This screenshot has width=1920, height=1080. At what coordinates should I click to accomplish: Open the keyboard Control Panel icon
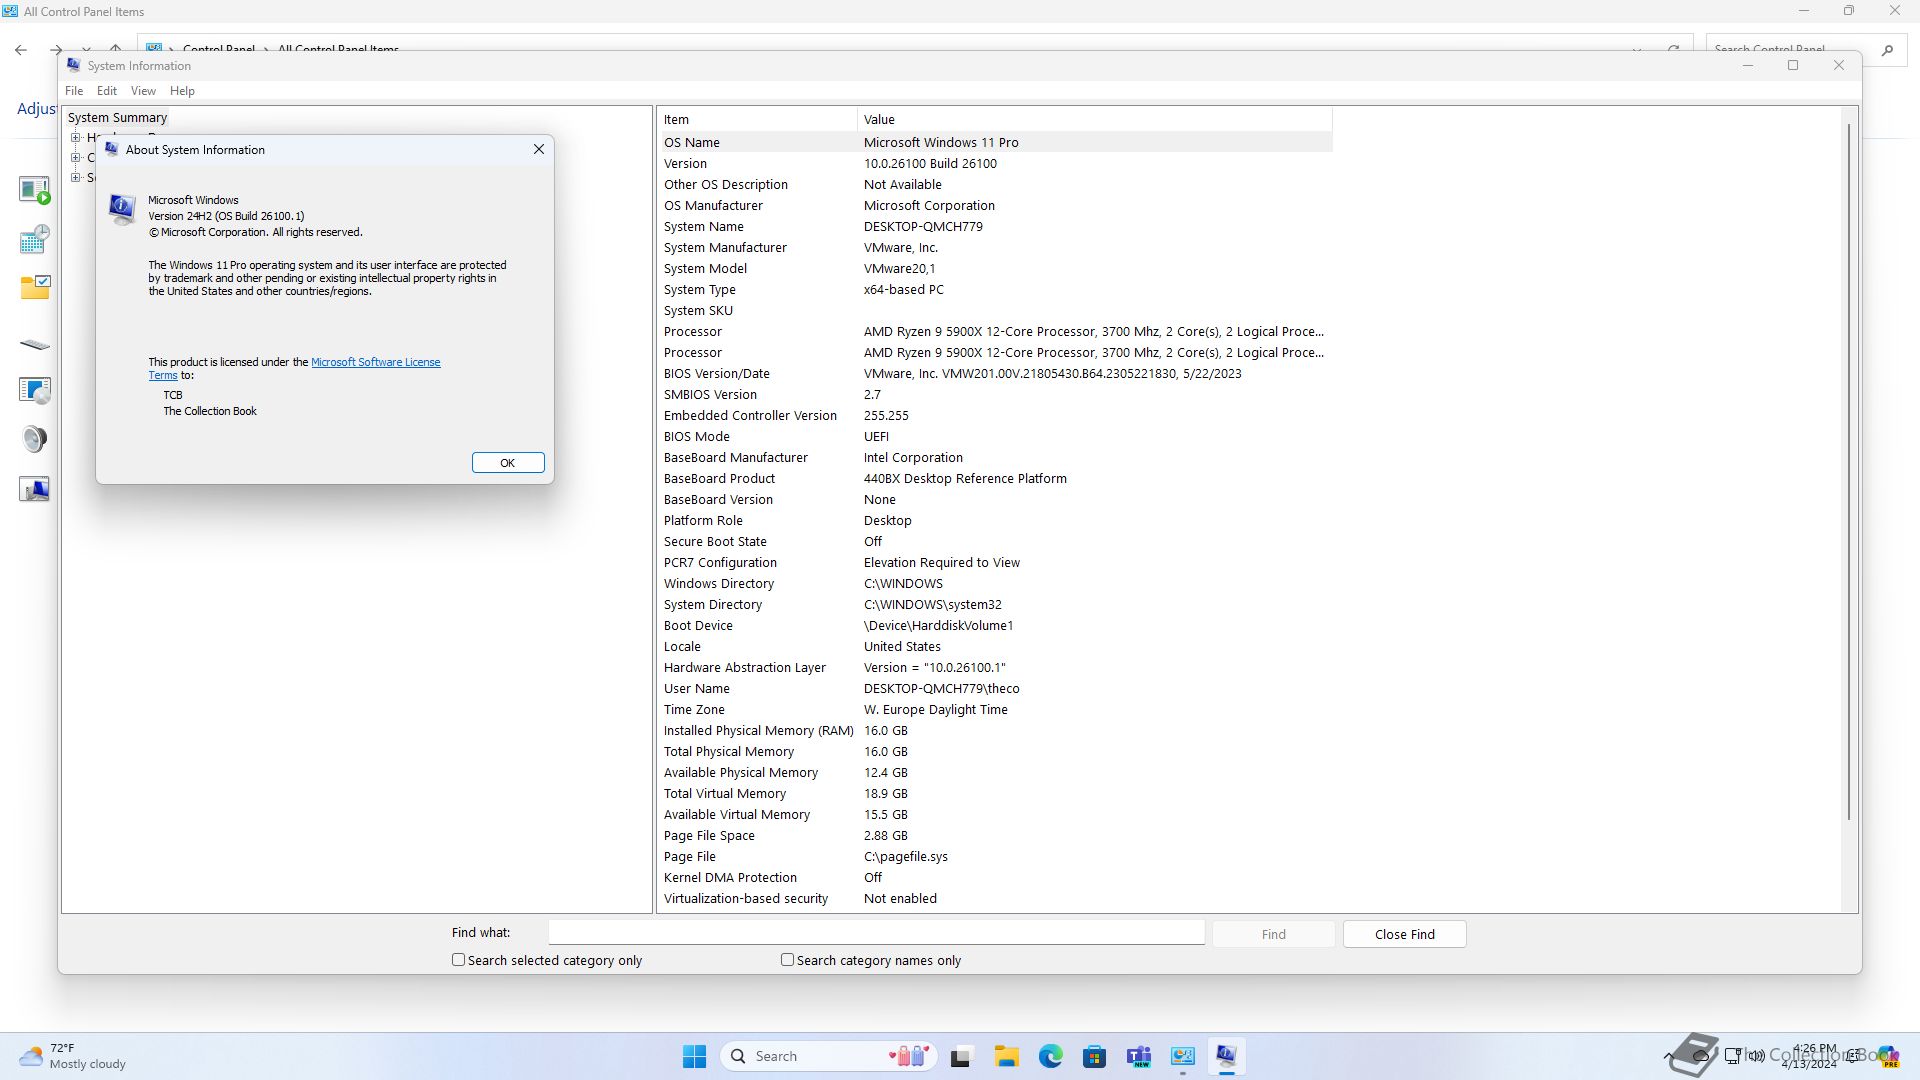35,344
